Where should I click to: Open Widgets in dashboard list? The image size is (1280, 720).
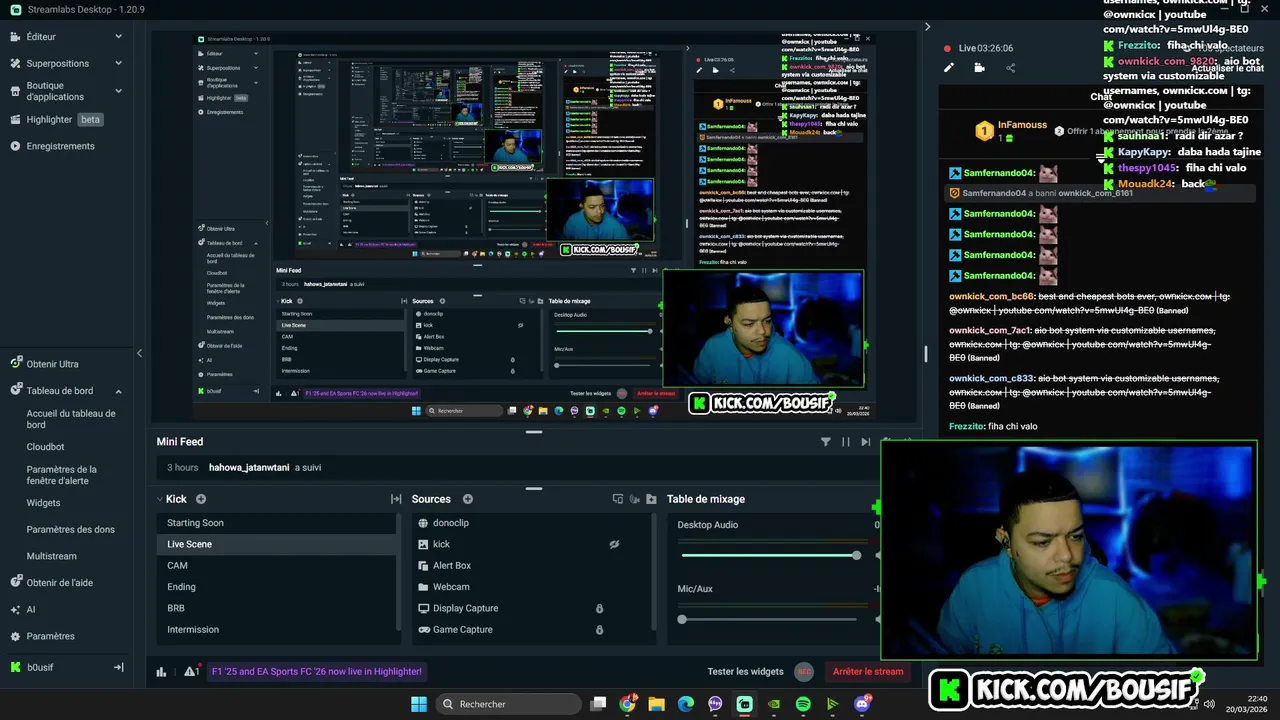(x=43, y=503)
